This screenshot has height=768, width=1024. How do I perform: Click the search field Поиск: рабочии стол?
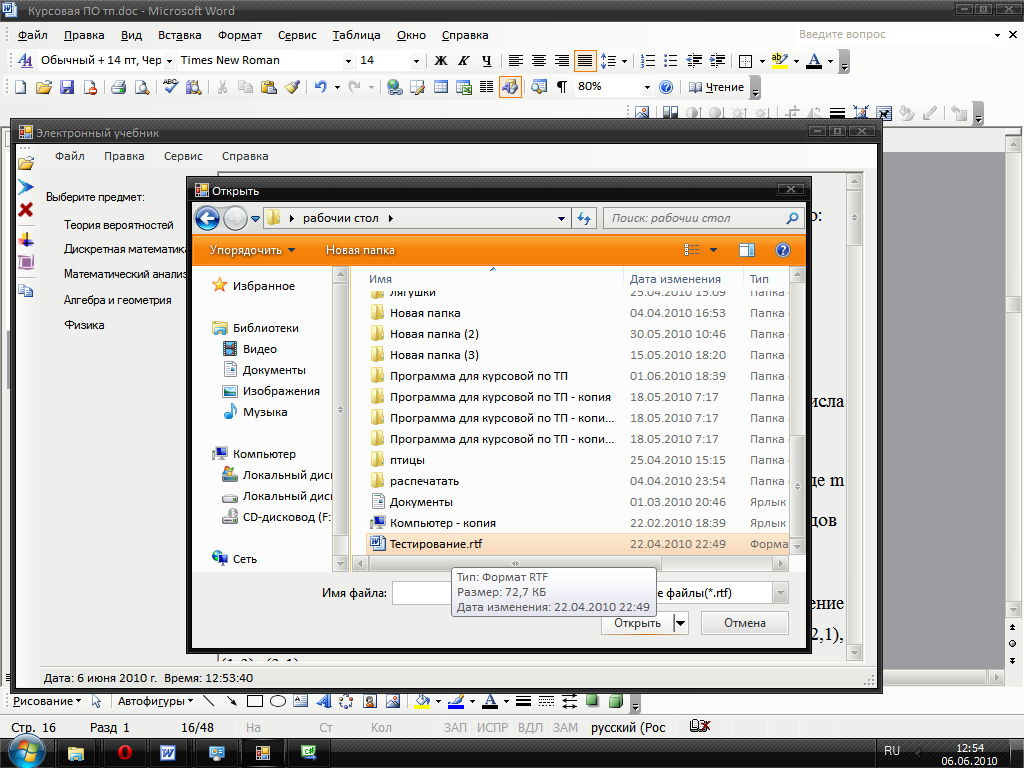[704, 218]
